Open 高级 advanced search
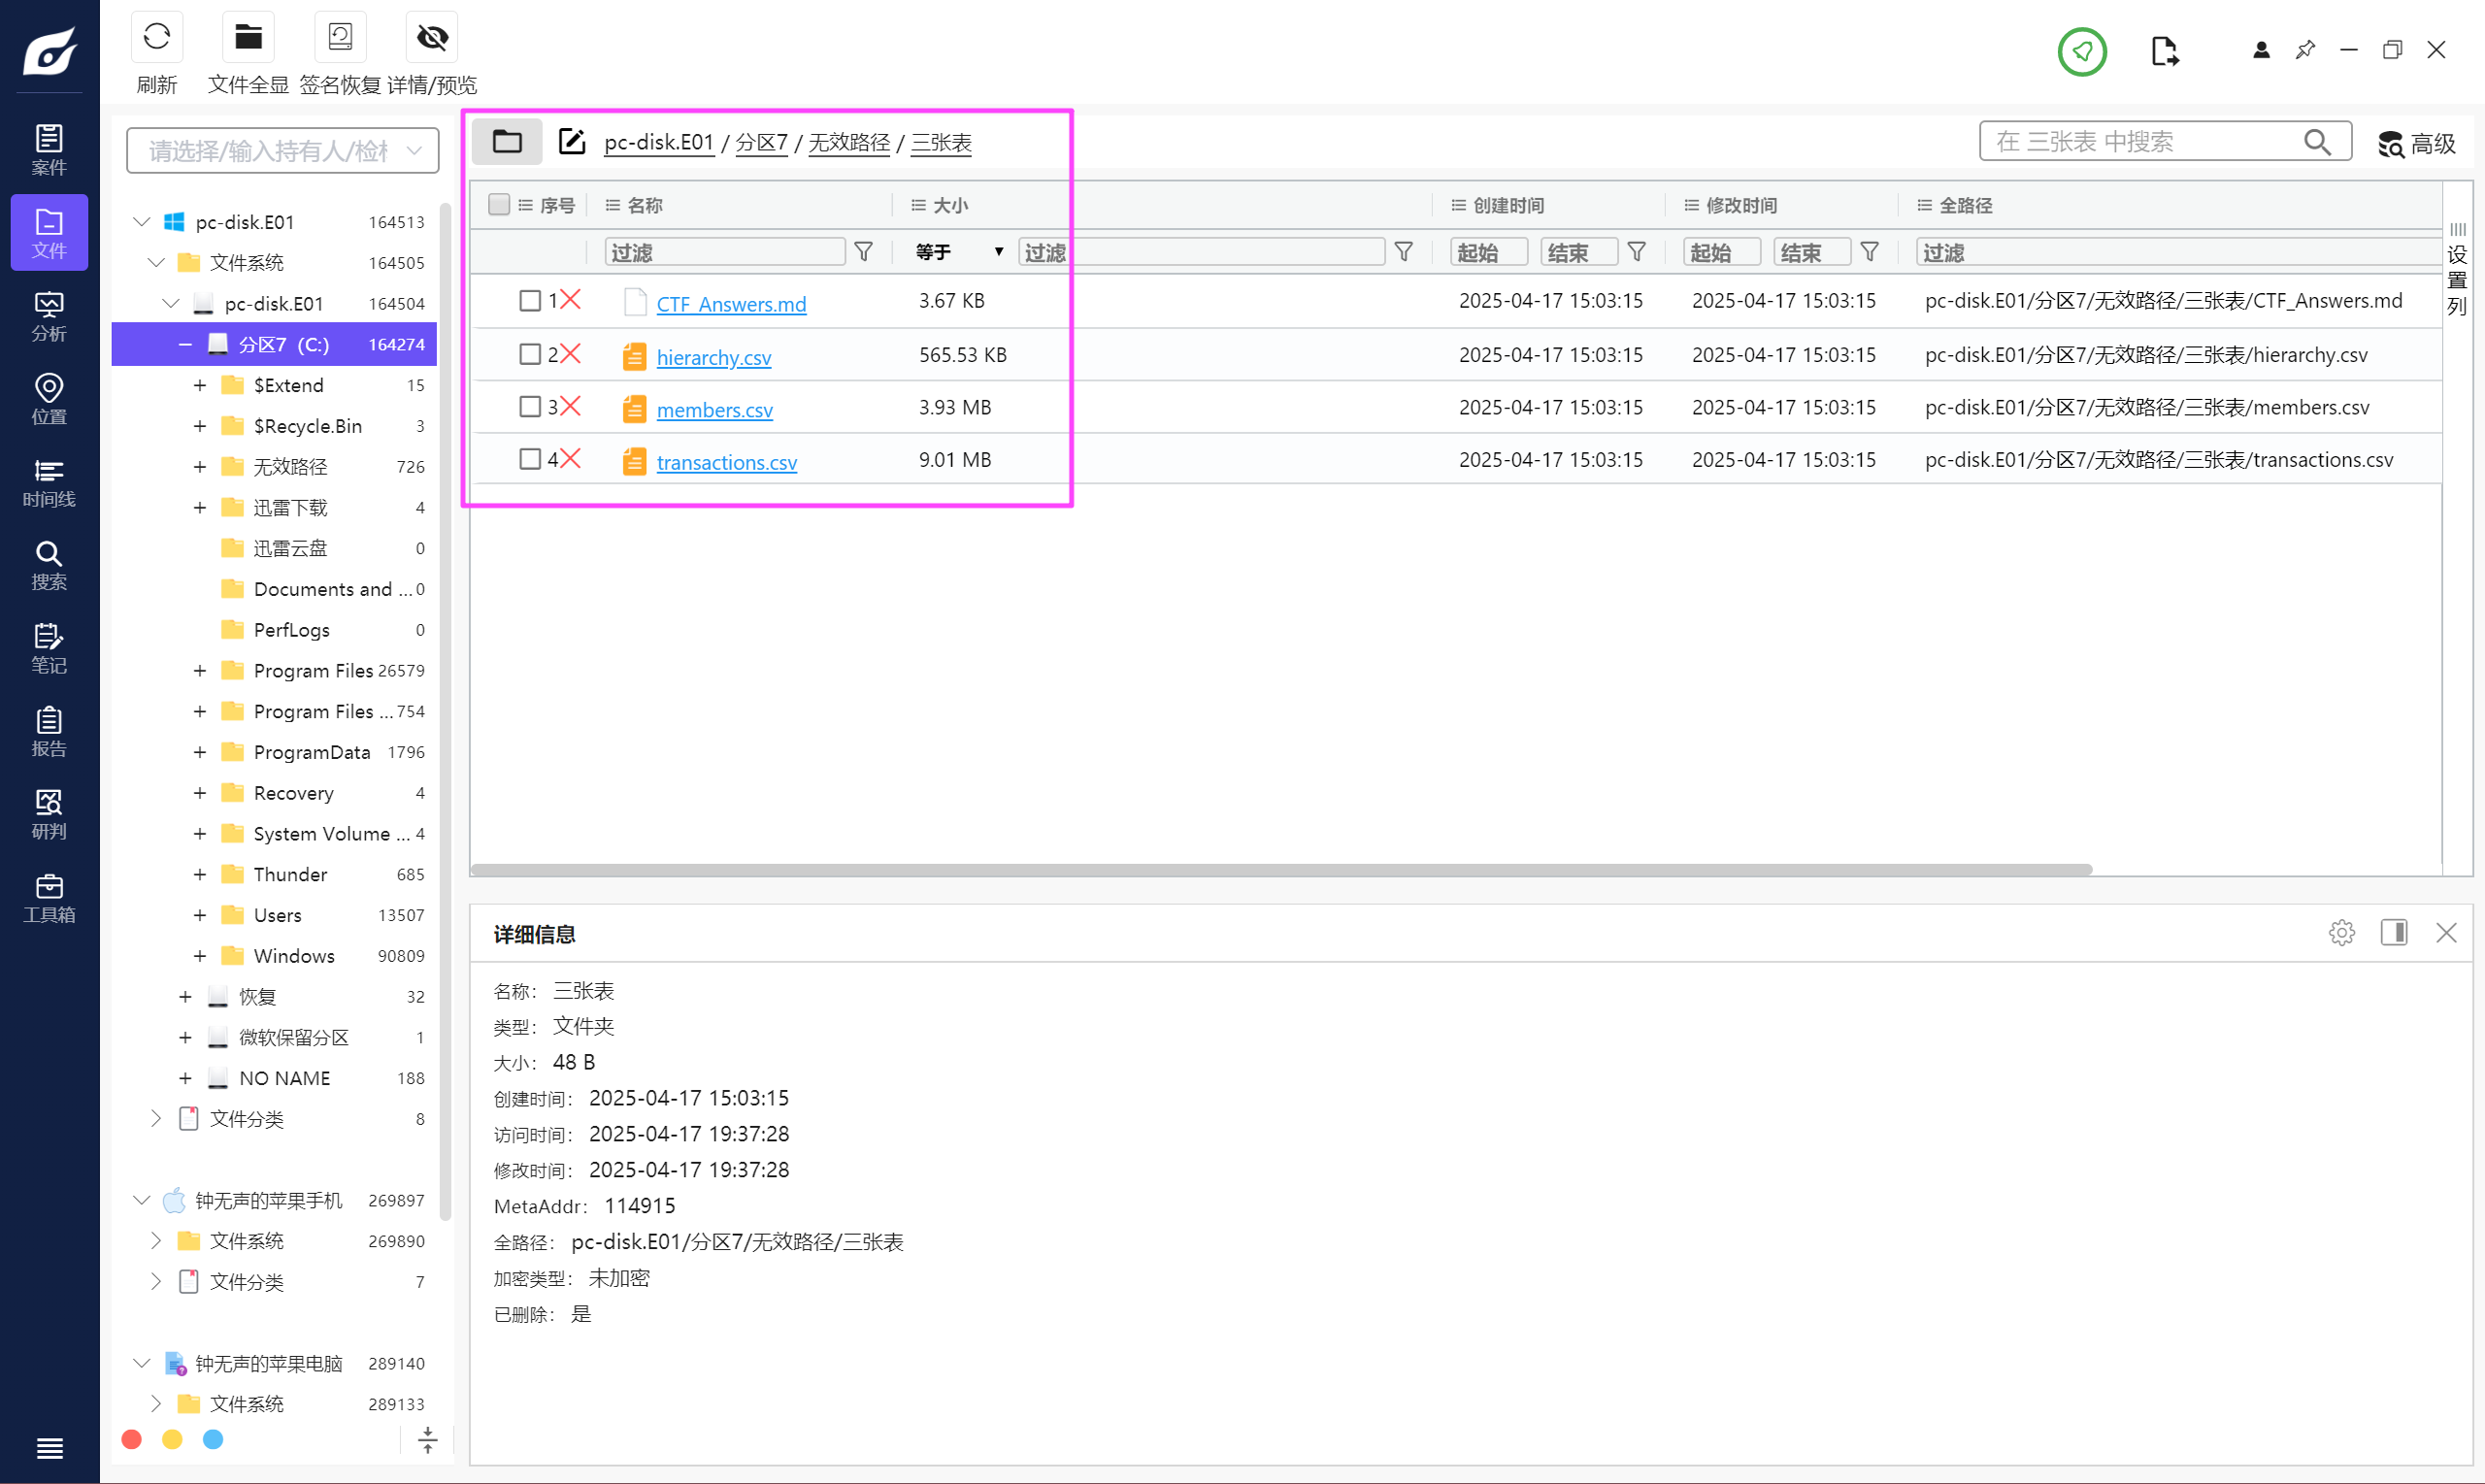The height and width of the screenshot is (1484, 2485). pos(2416,143)
